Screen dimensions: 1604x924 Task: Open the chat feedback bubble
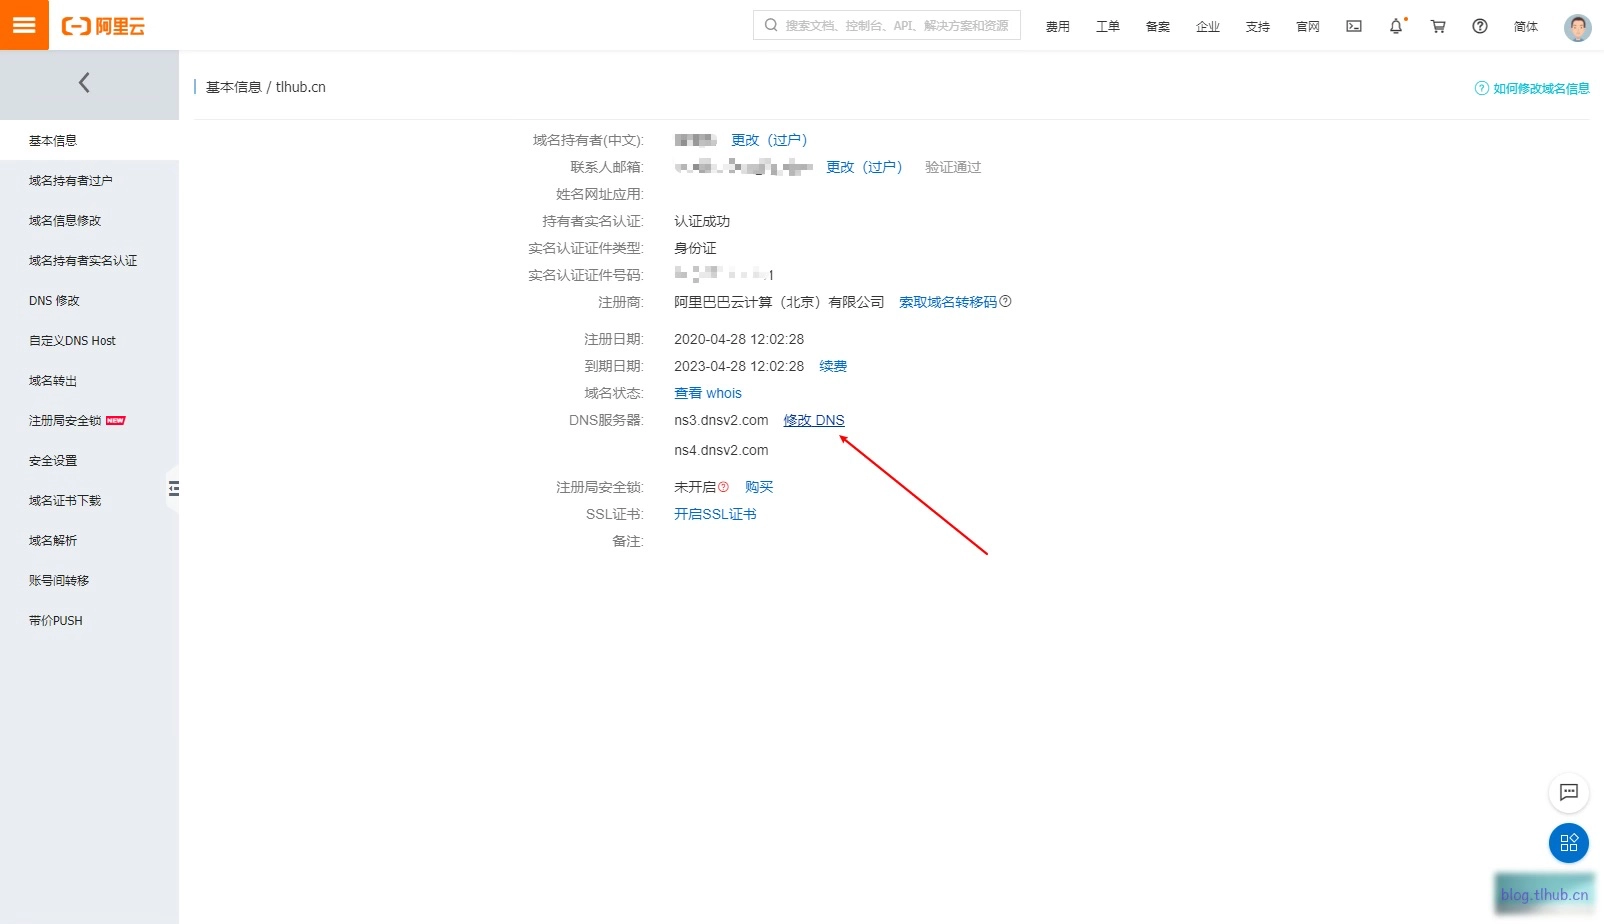point(1569,792)
